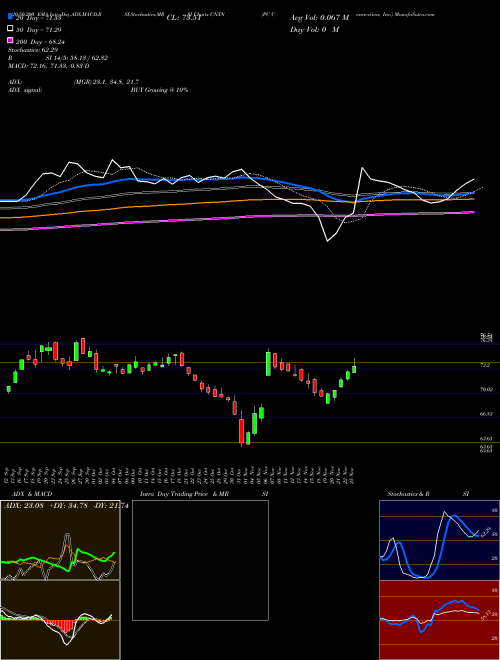
Task: Click the 'Day Vol: 0 M' label
Action: [x=314, y=30]
